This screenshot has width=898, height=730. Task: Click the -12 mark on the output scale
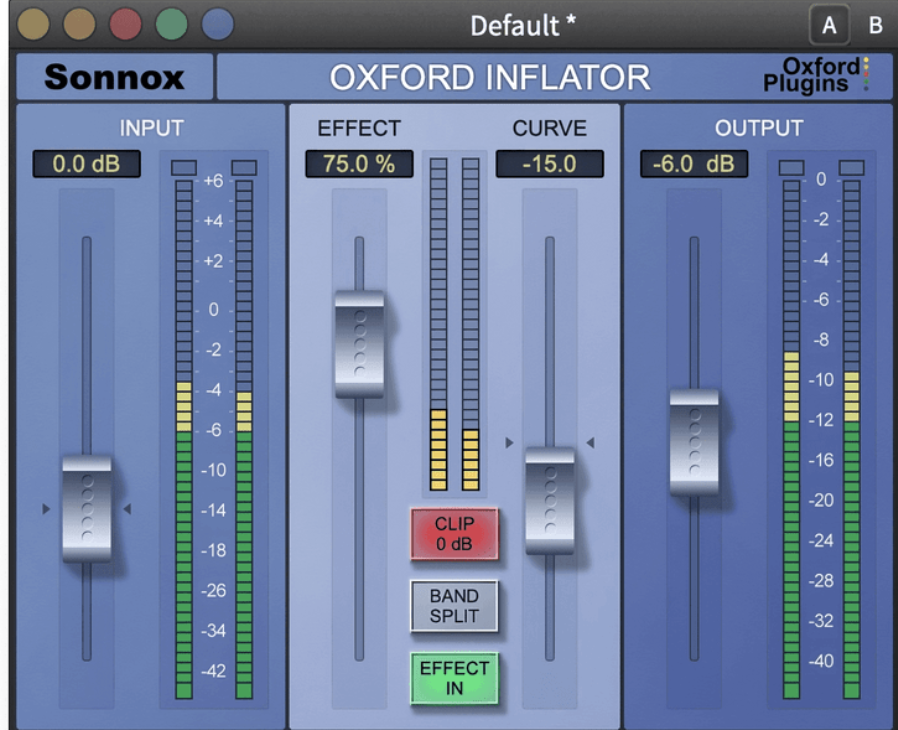click(821, 420)
